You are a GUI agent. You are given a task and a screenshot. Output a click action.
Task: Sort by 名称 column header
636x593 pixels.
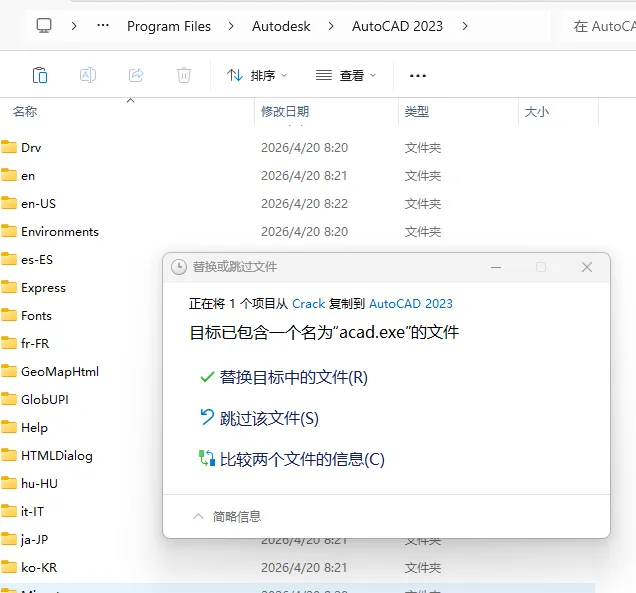click(25, 112)
